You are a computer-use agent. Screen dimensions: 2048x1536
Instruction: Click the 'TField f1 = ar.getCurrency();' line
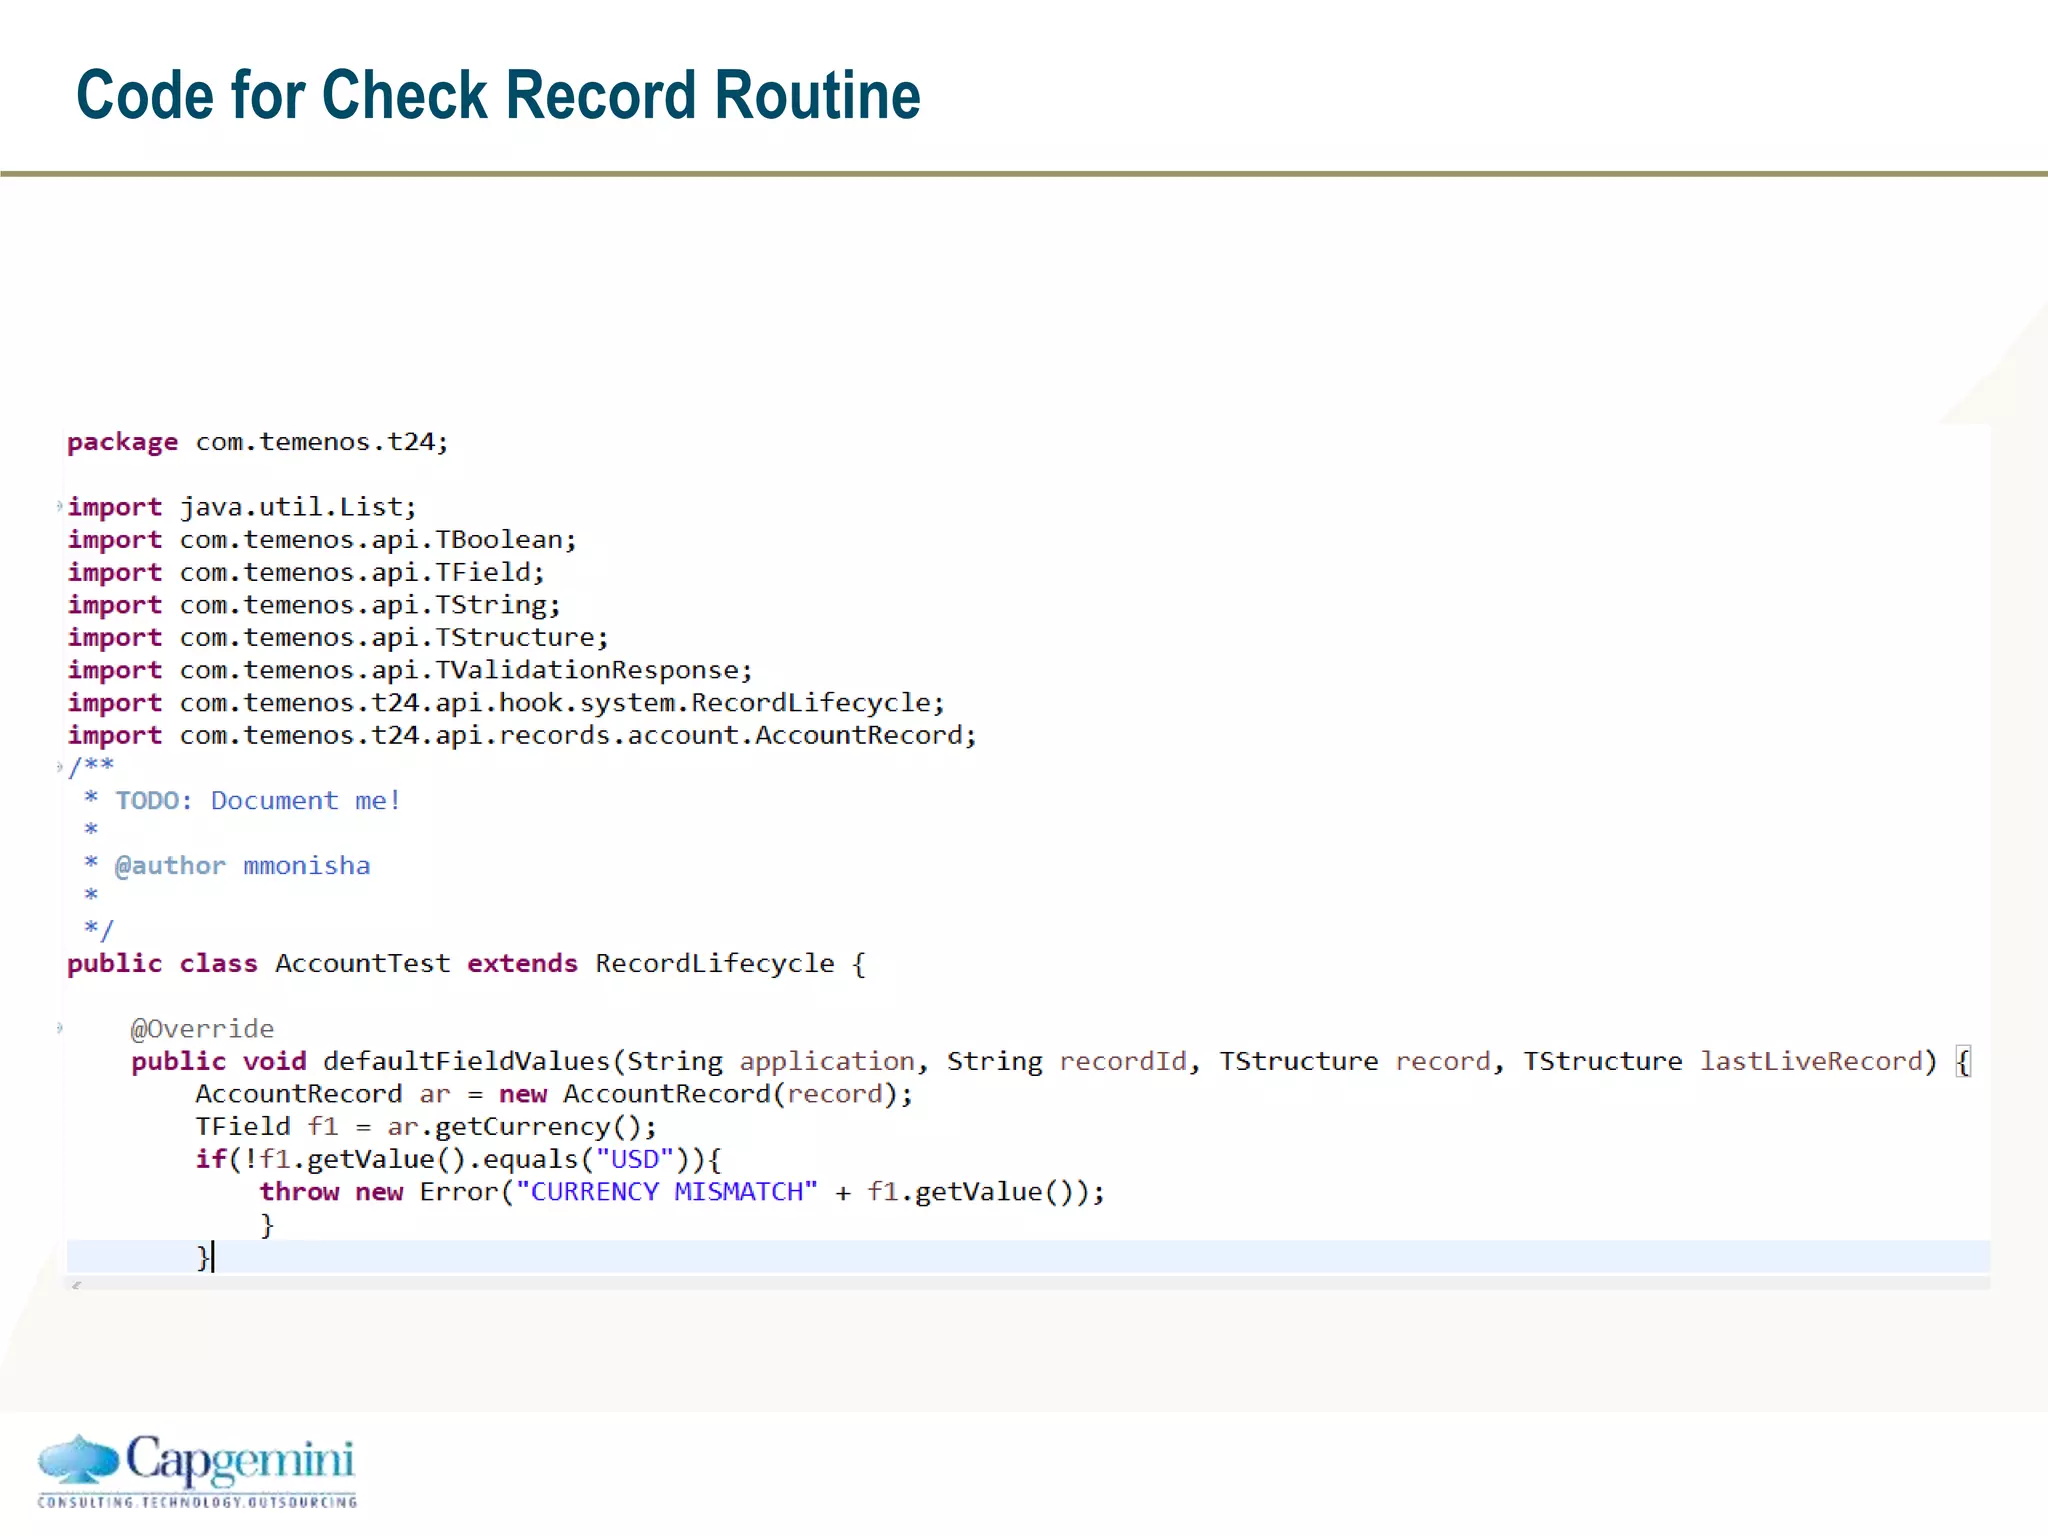tap(426, 1127)
